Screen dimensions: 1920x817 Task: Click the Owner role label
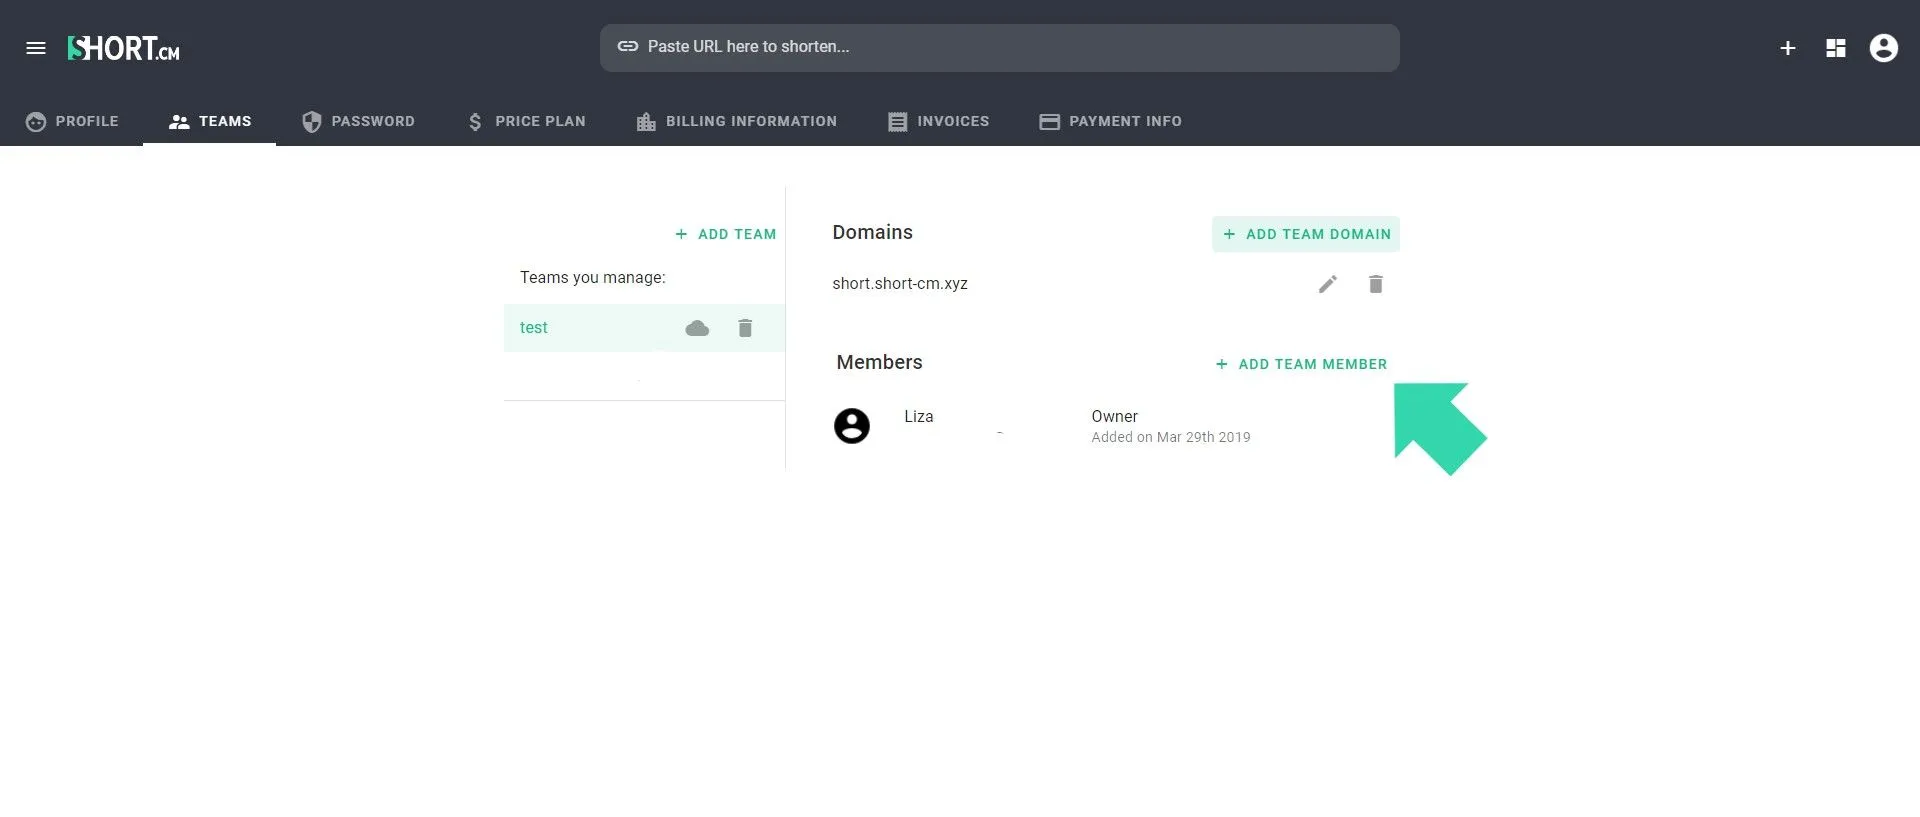(x=1115, y=416)
